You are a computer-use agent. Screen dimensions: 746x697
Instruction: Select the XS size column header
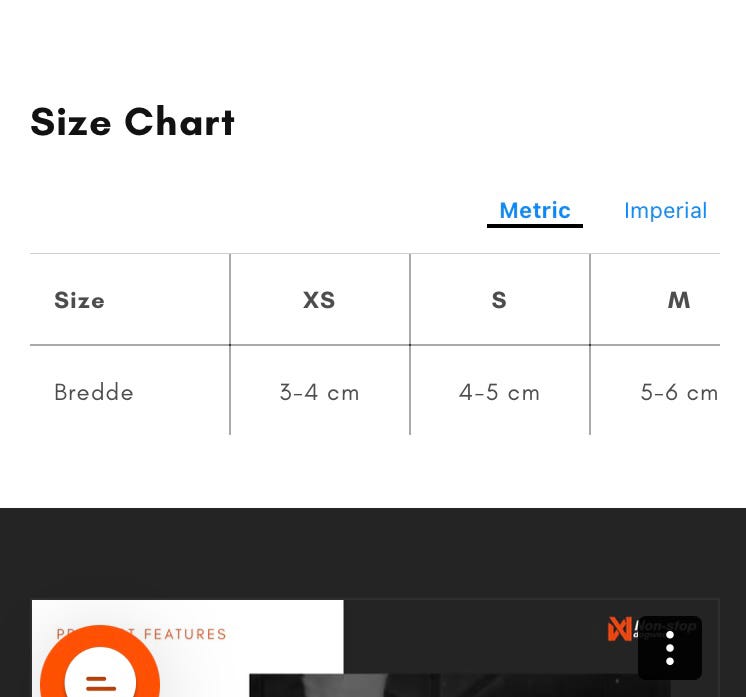tap(319, 300)
